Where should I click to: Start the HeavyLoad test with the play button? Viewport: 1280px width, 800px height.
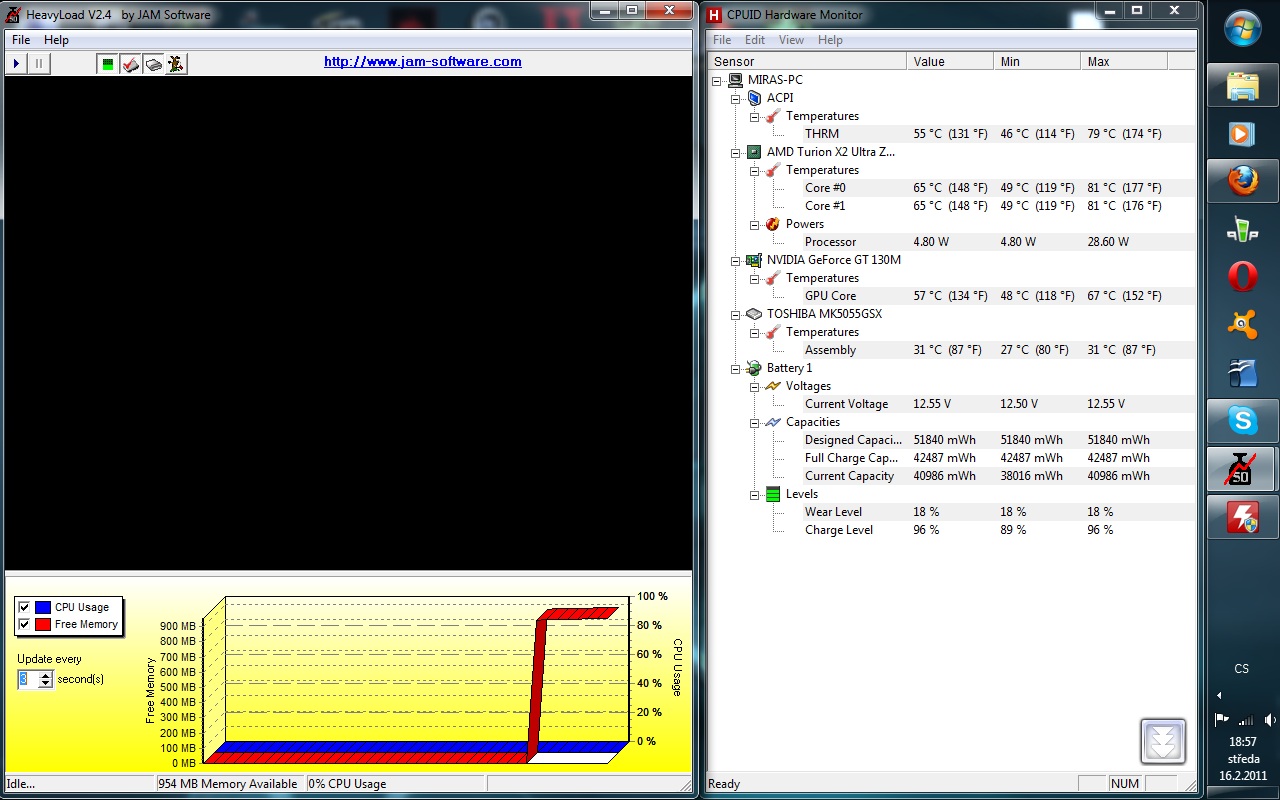click(16, 64)
